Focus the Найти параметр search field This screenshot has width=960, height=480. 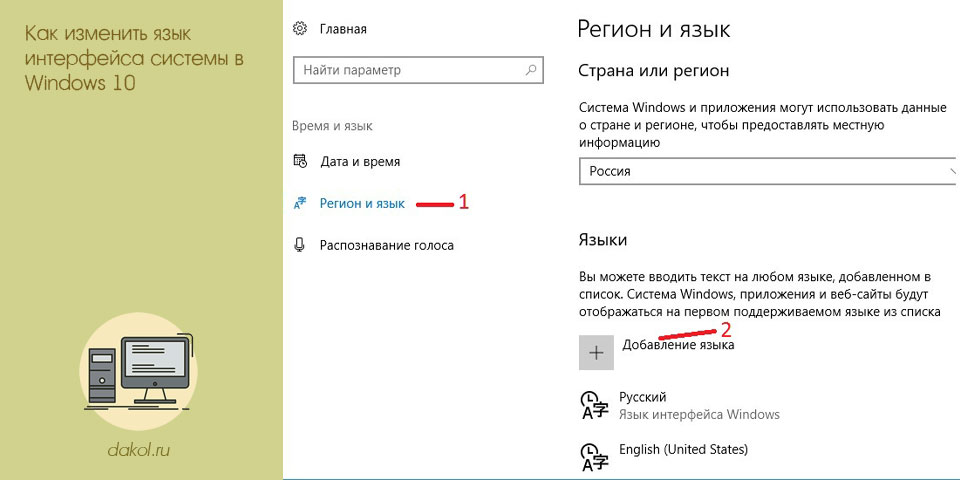point(418,70)
